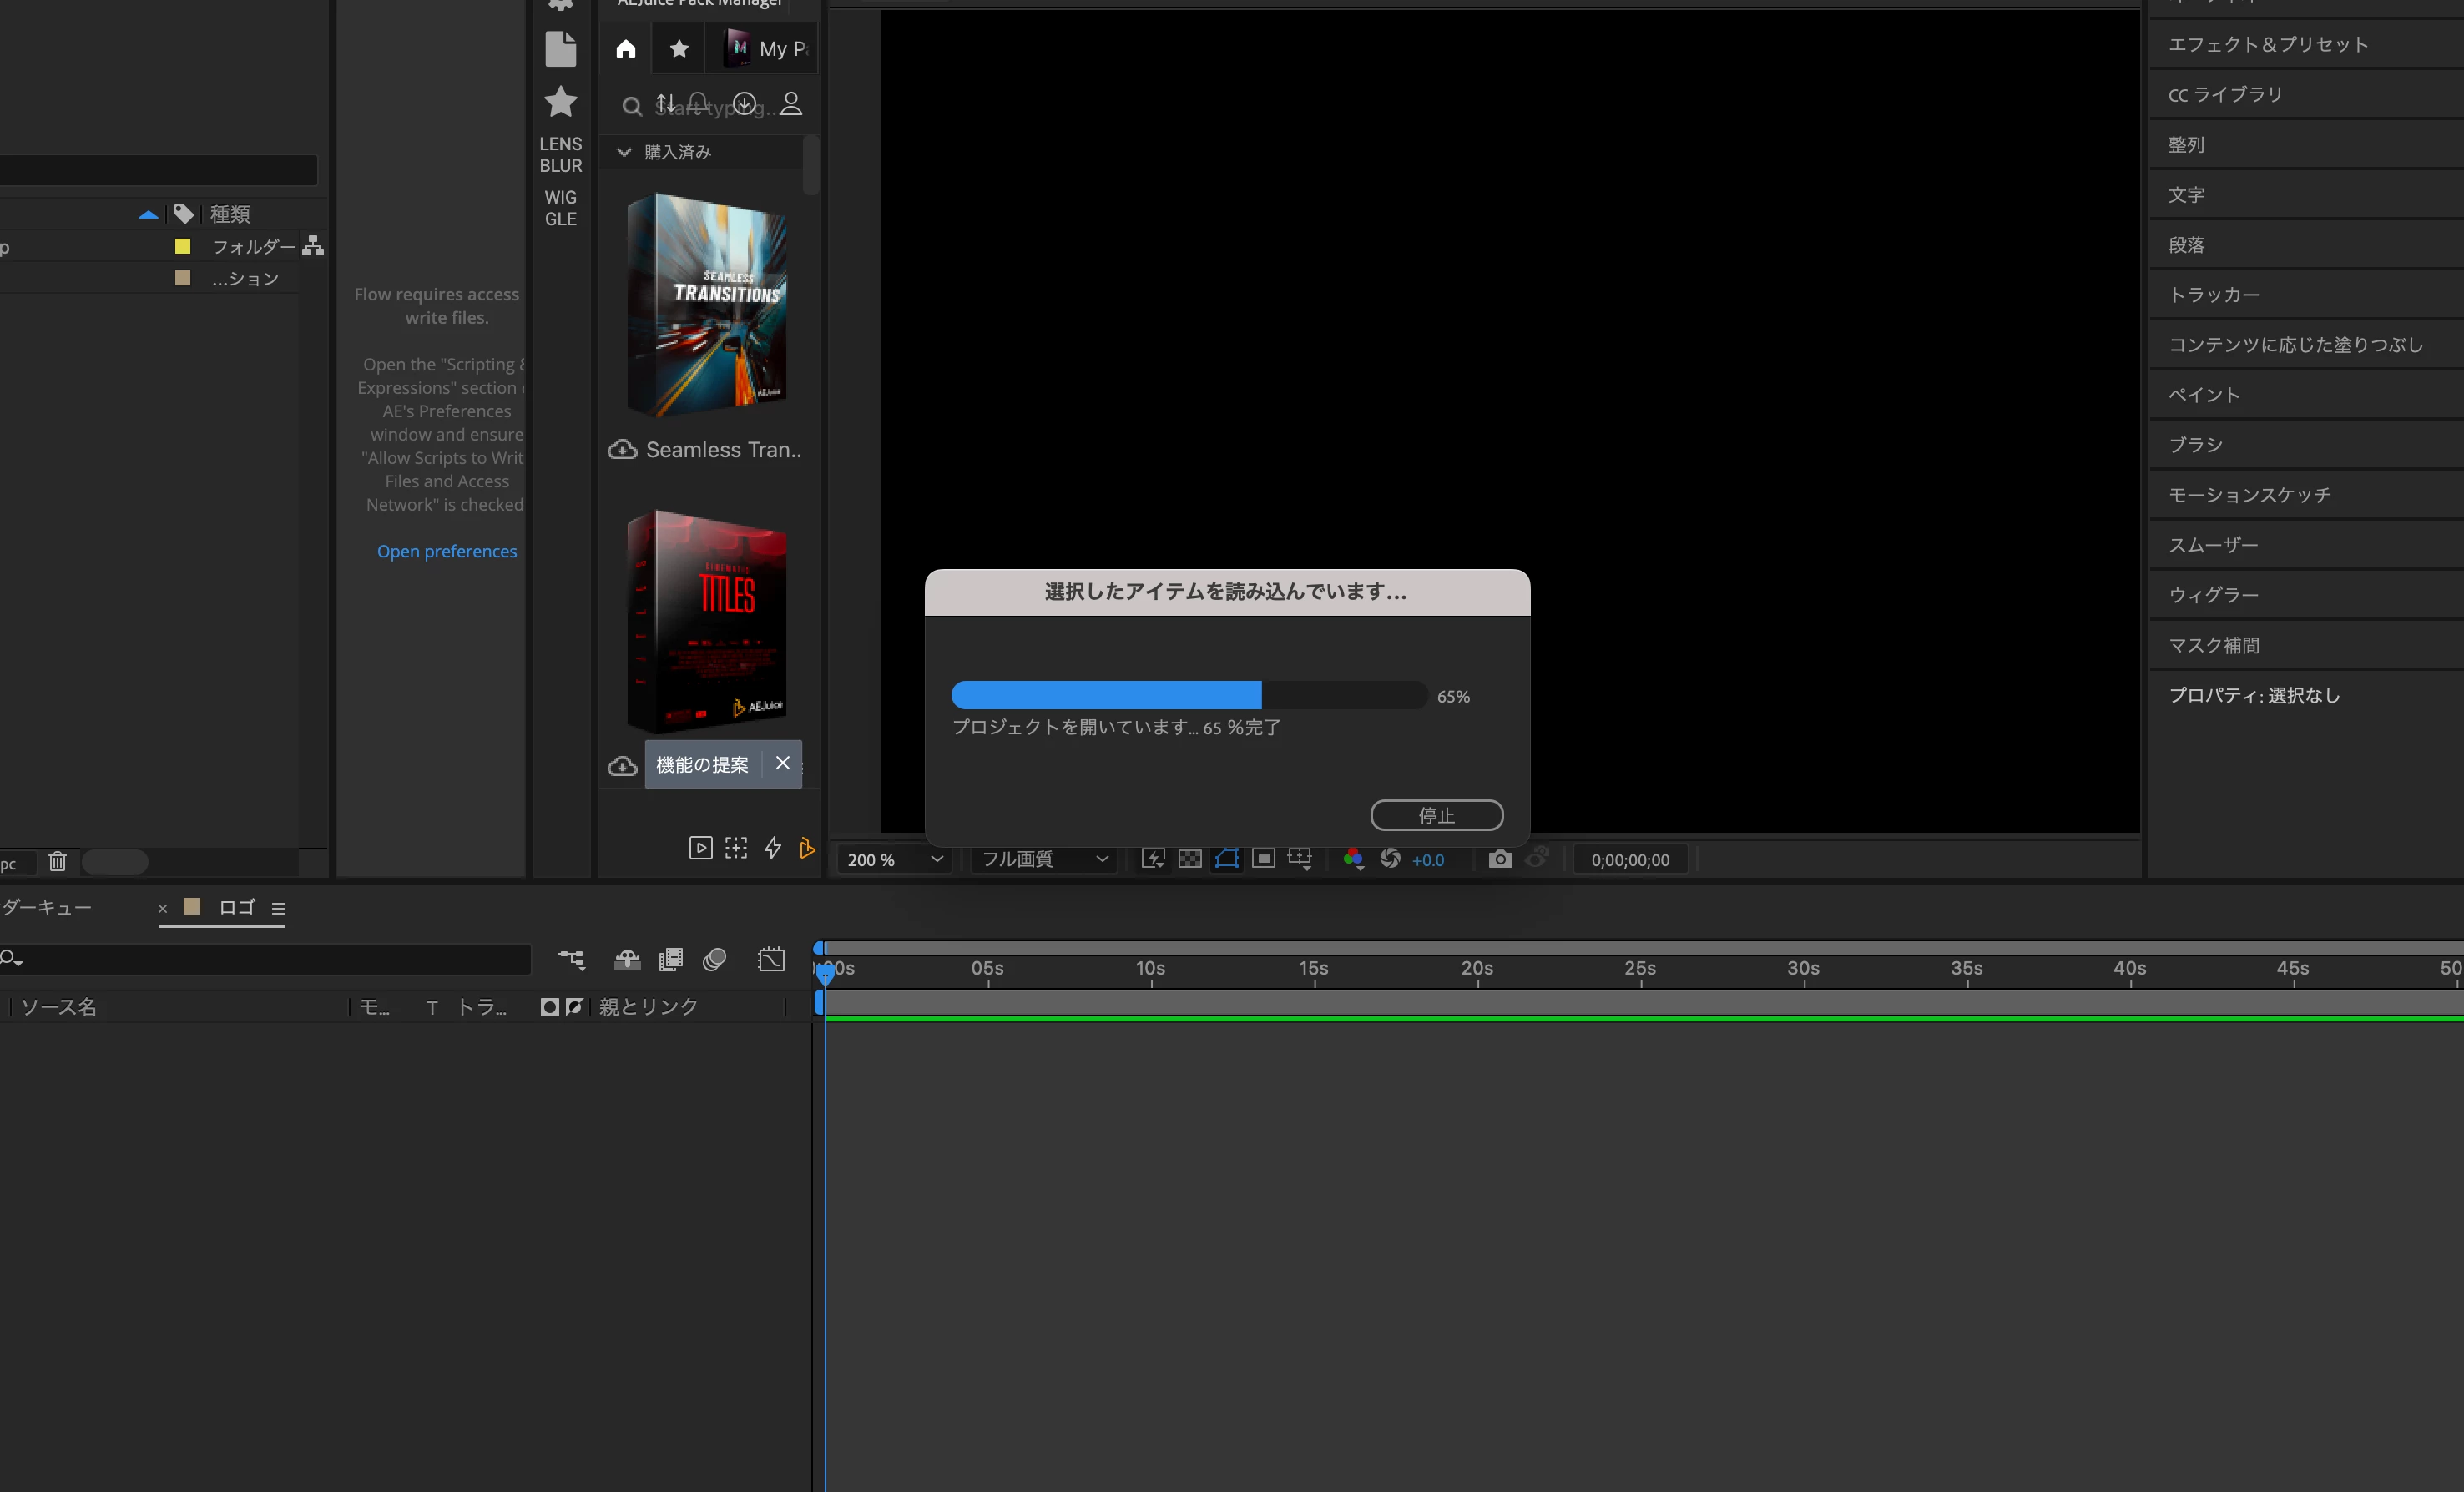This screenshot has width=2464, height=1492.
Task: Open the トラッカー panel
Action: tap(2214, 294)
